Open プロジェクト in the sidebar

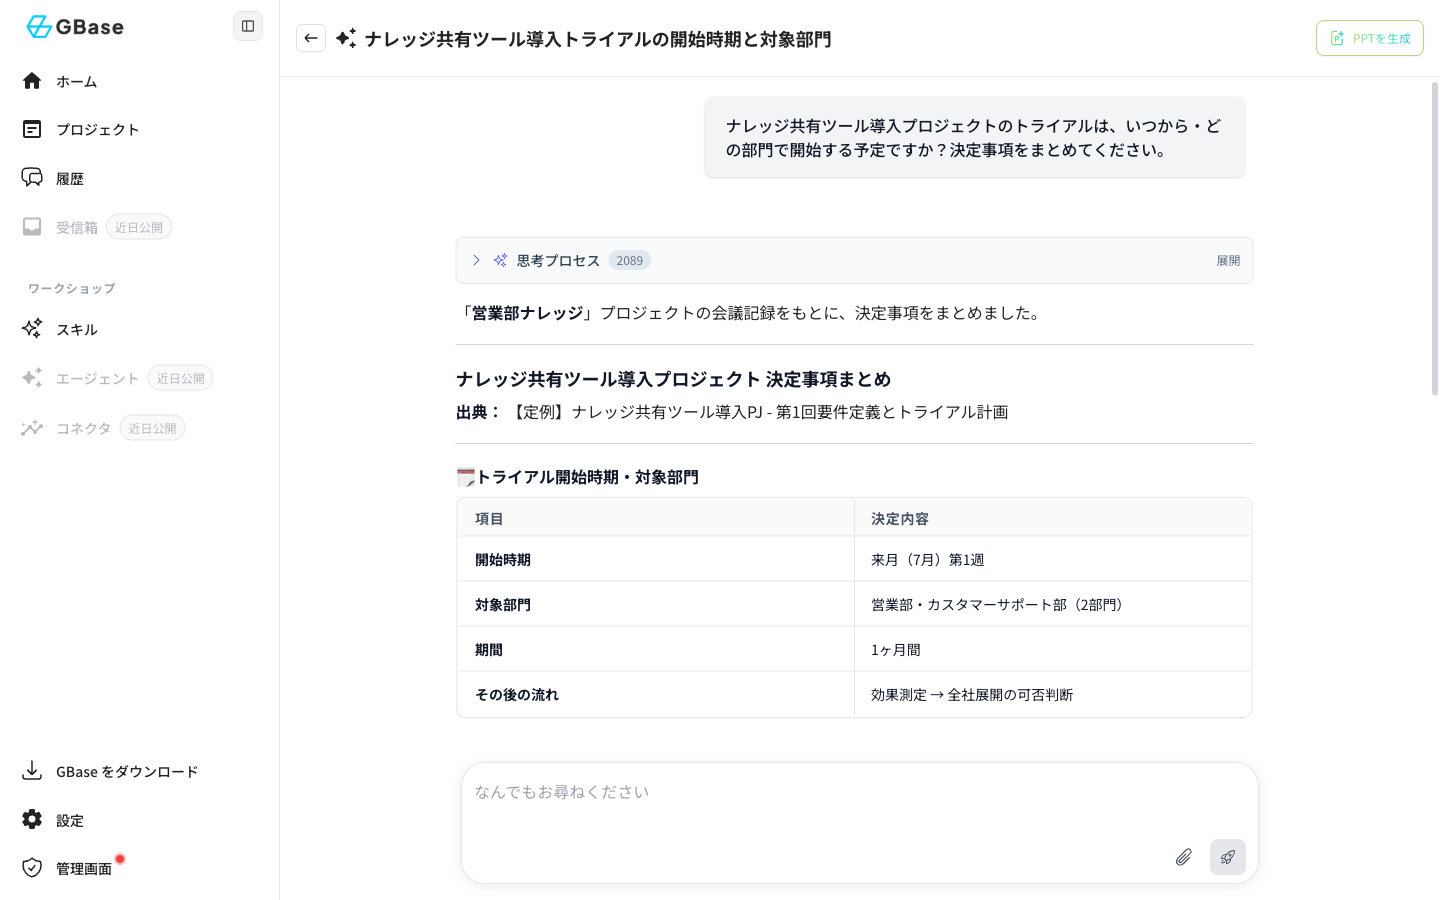tap(97, 129)
